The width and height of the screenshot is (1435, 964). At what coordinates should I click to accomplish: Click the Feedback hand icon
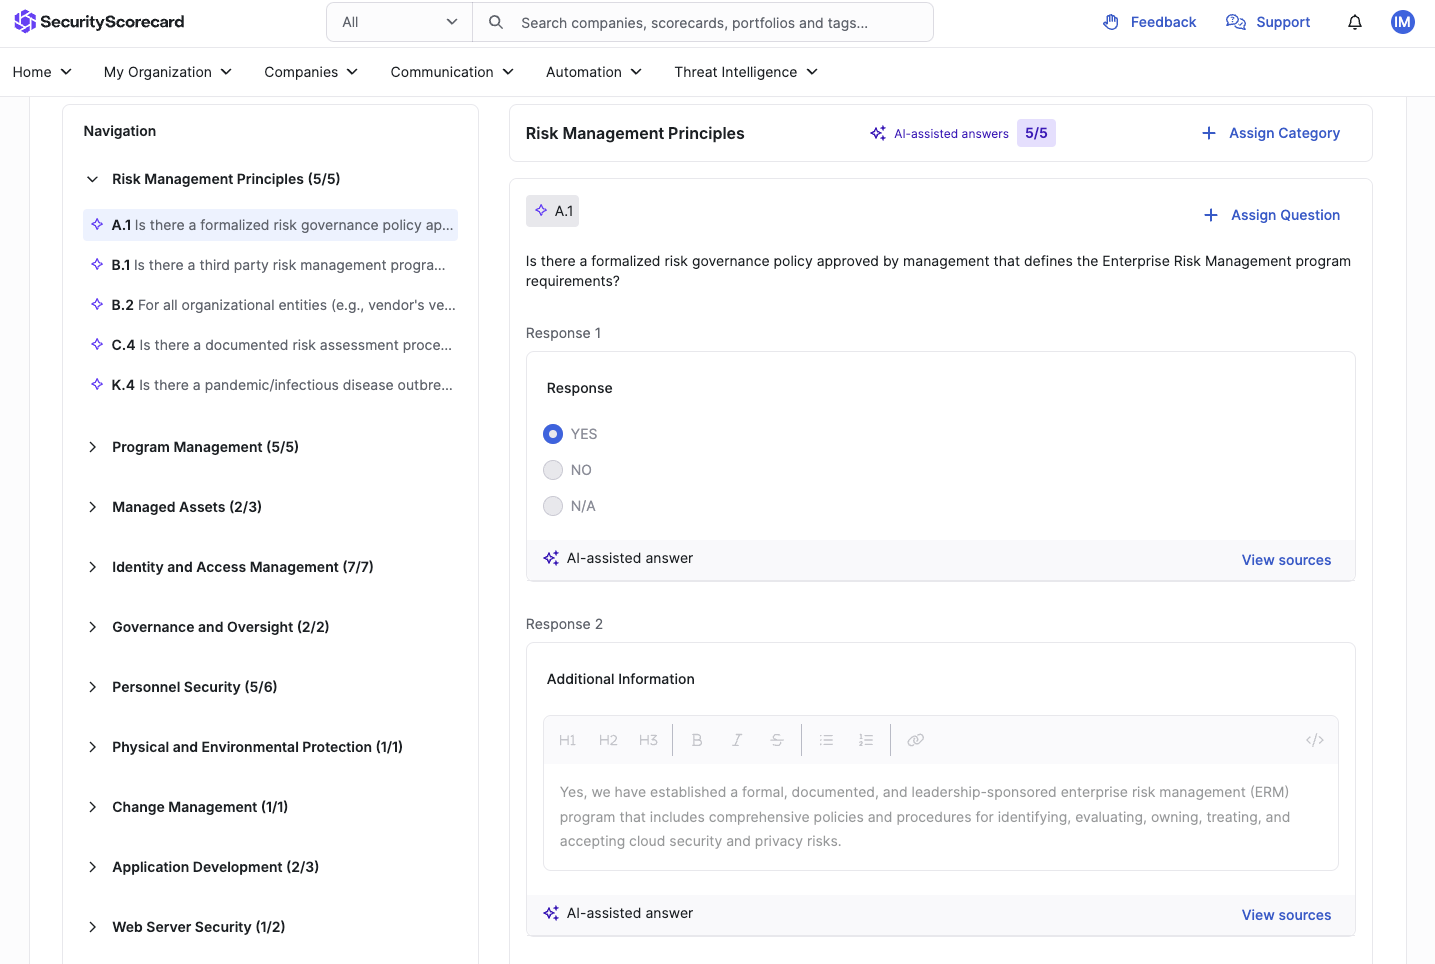coord(1111,22)
